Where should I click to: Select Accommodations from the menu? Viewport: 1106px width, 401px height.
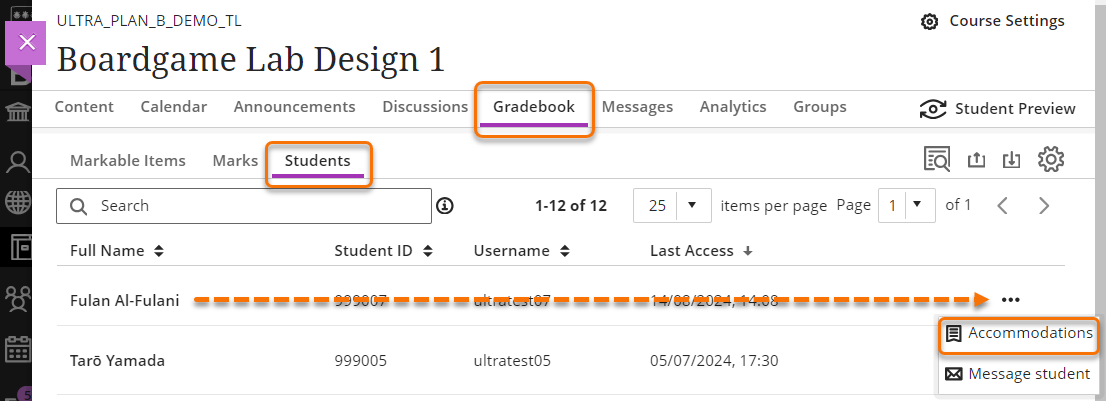[1019, 334]
